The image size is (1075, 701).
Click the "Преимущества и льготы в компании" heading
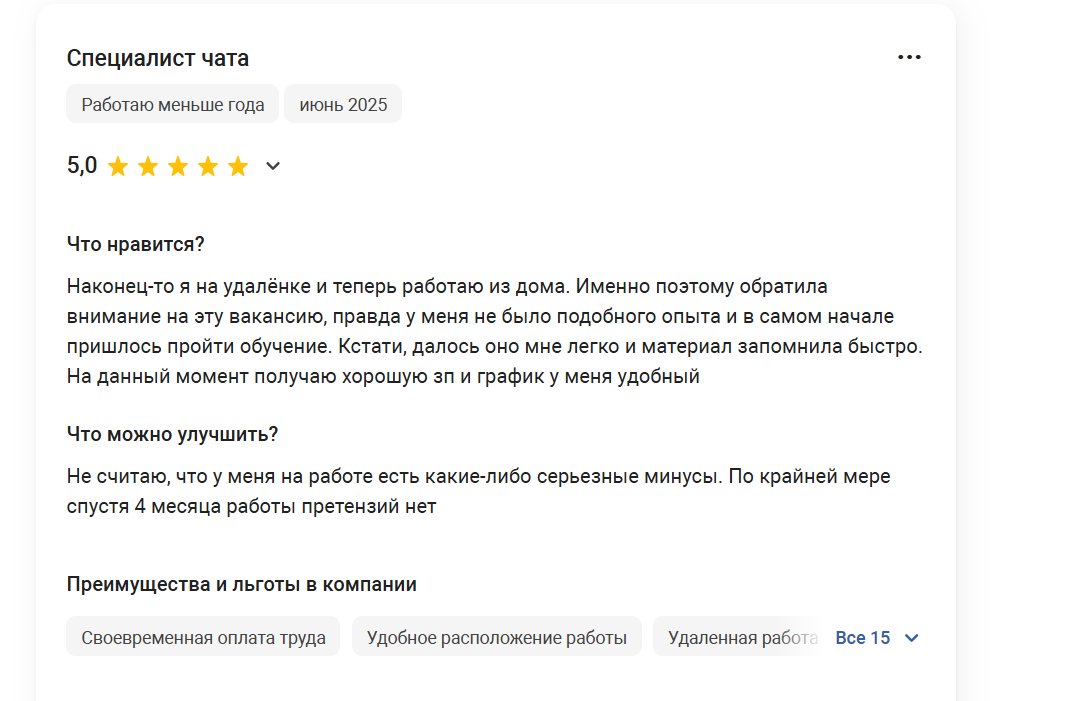(241, 584)
